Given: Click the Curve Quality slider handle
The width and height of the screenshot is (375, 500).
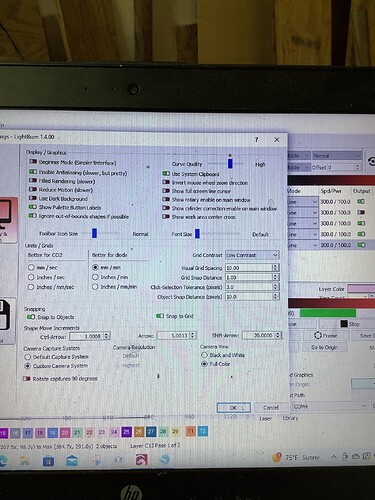Looking at the screenshot, I should click(230, 163).
